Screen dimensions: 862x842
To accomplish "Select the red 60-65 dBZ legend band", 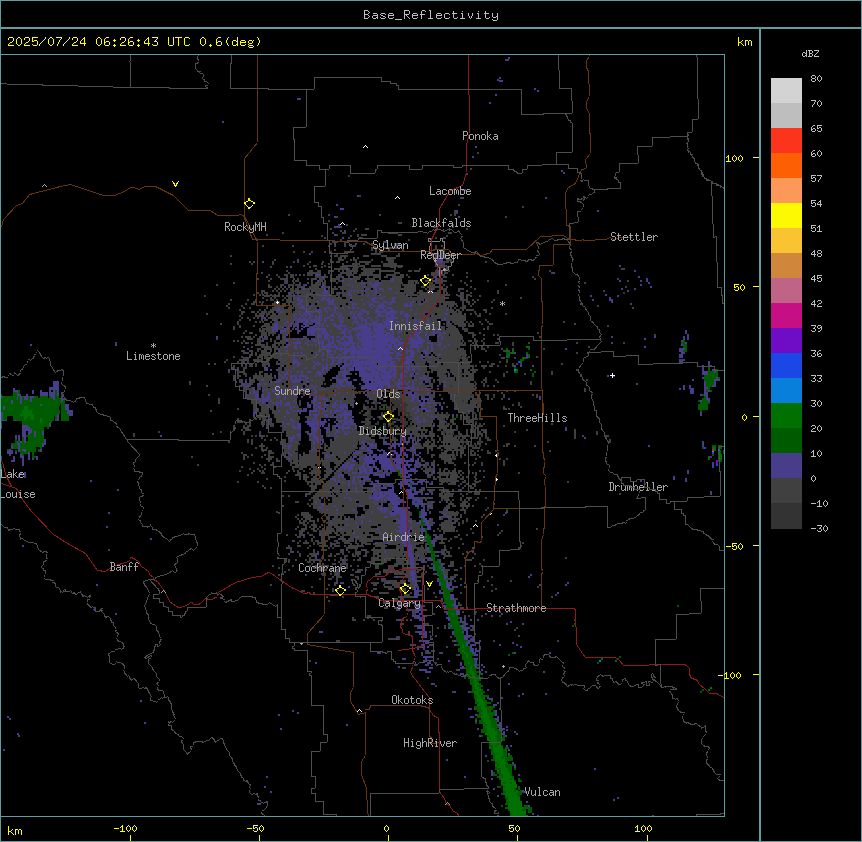I will [x=786, y=141].
